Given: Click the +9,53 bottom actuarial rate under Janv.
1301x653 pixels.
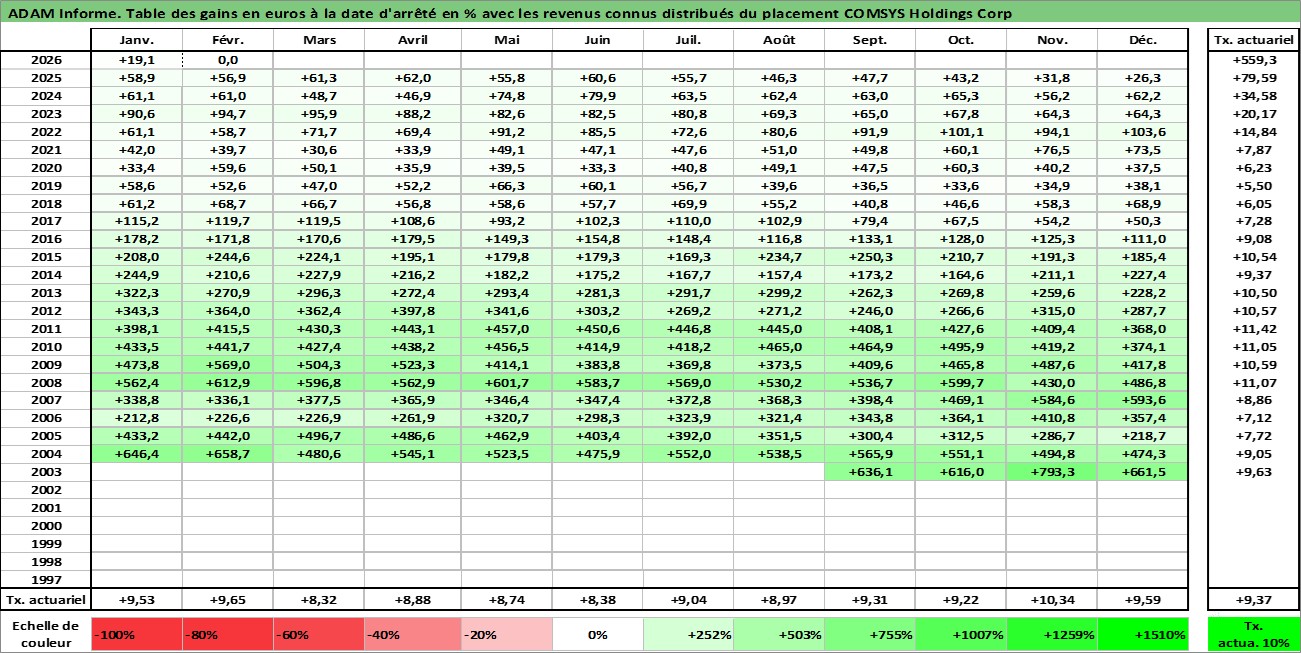Looking at the screenshot, I should (136, 600).
